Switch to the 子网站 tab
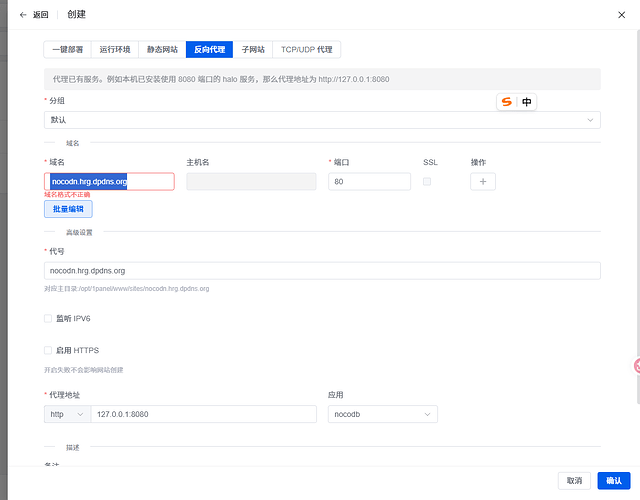 253,49
